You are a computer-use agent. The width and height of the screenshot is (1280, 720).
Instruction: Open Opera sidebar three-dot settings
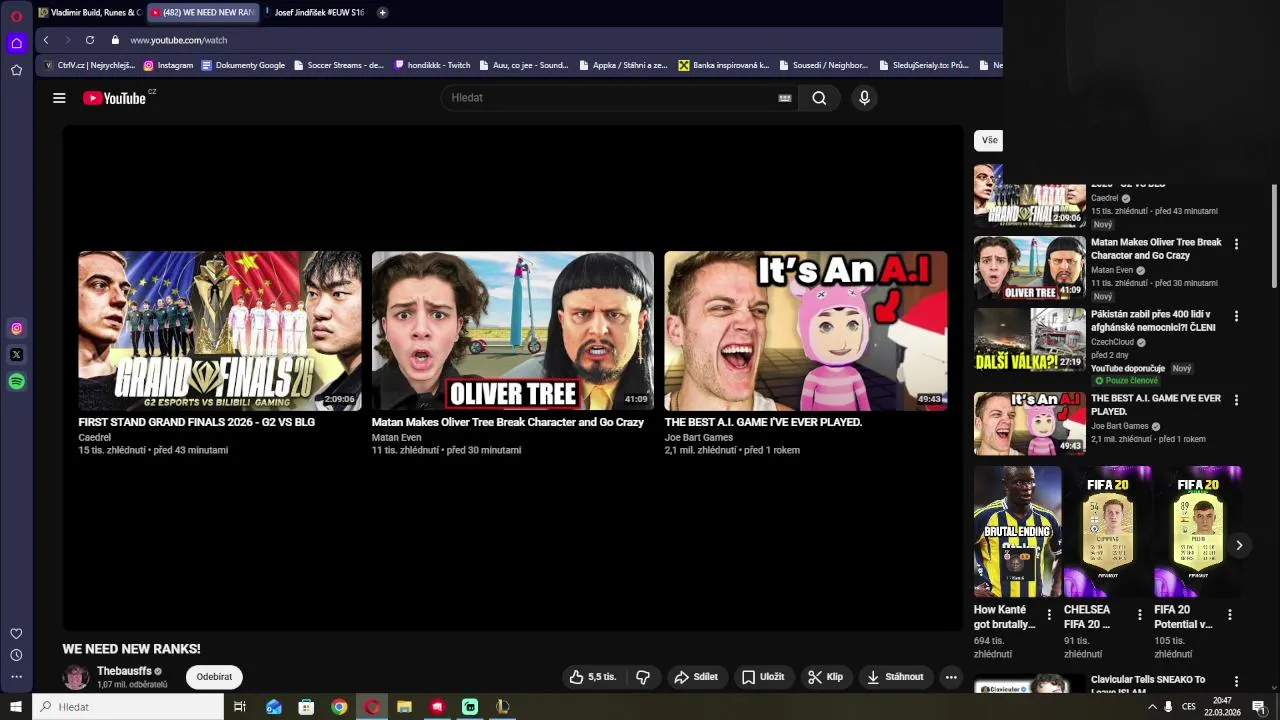16,677
